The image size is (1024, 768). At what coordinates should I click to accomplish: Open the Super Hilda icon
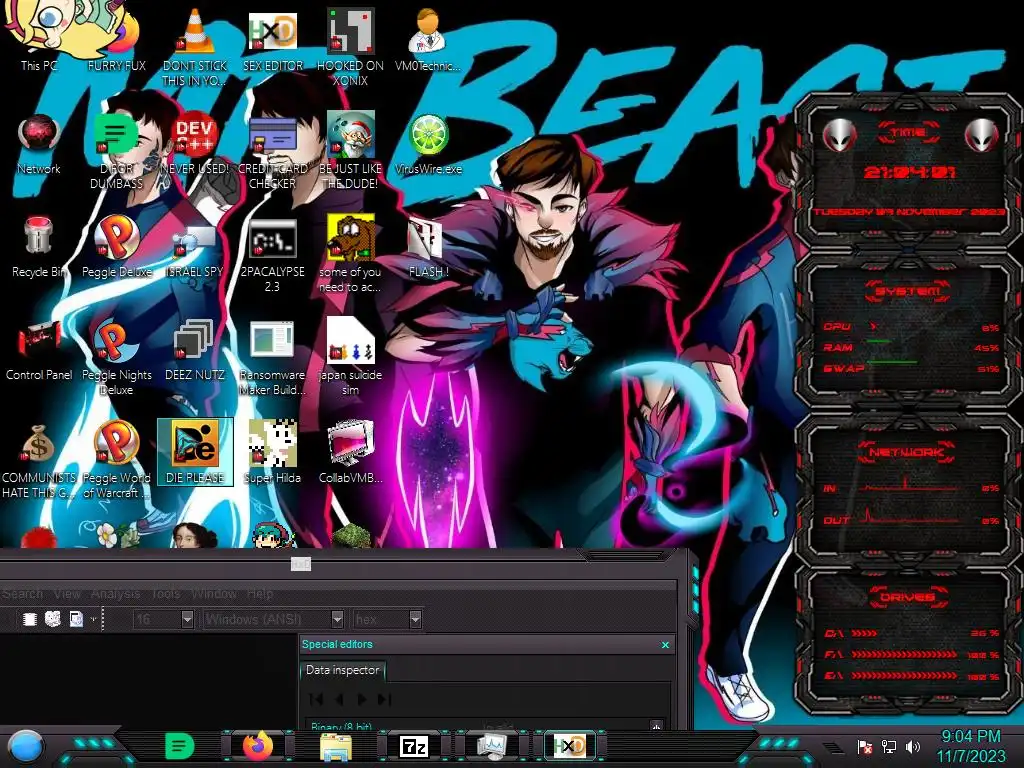[x=272, y=452]
